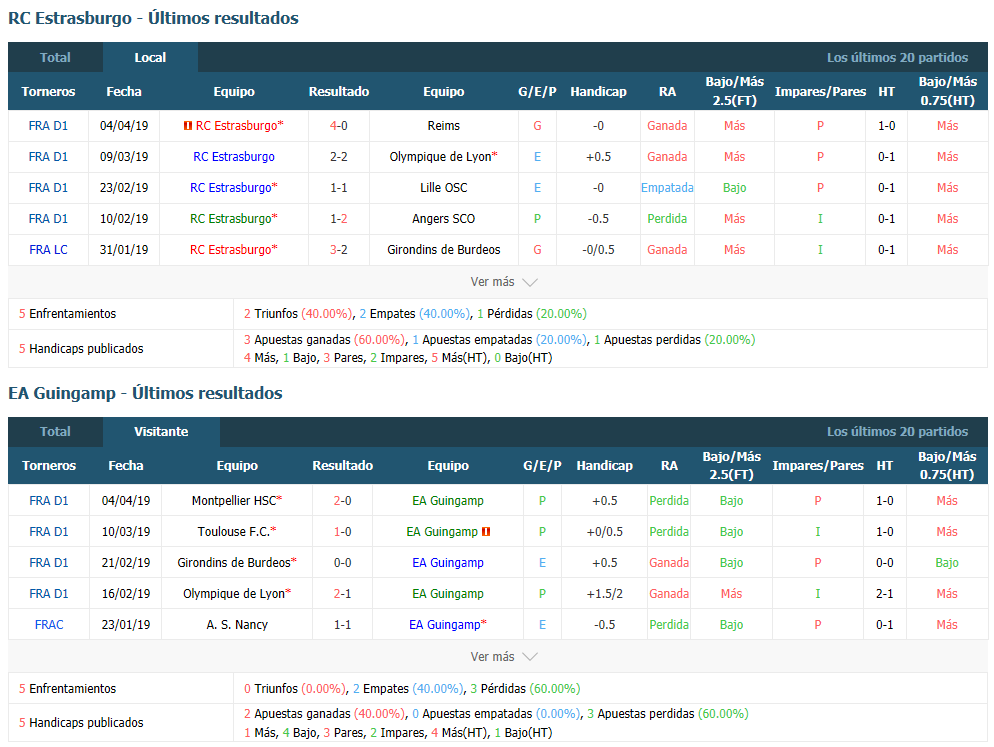The image size is (994, 747).
Task: Open FRA D1 link in the Montpellier HSC row
Action: click(49, 501)
